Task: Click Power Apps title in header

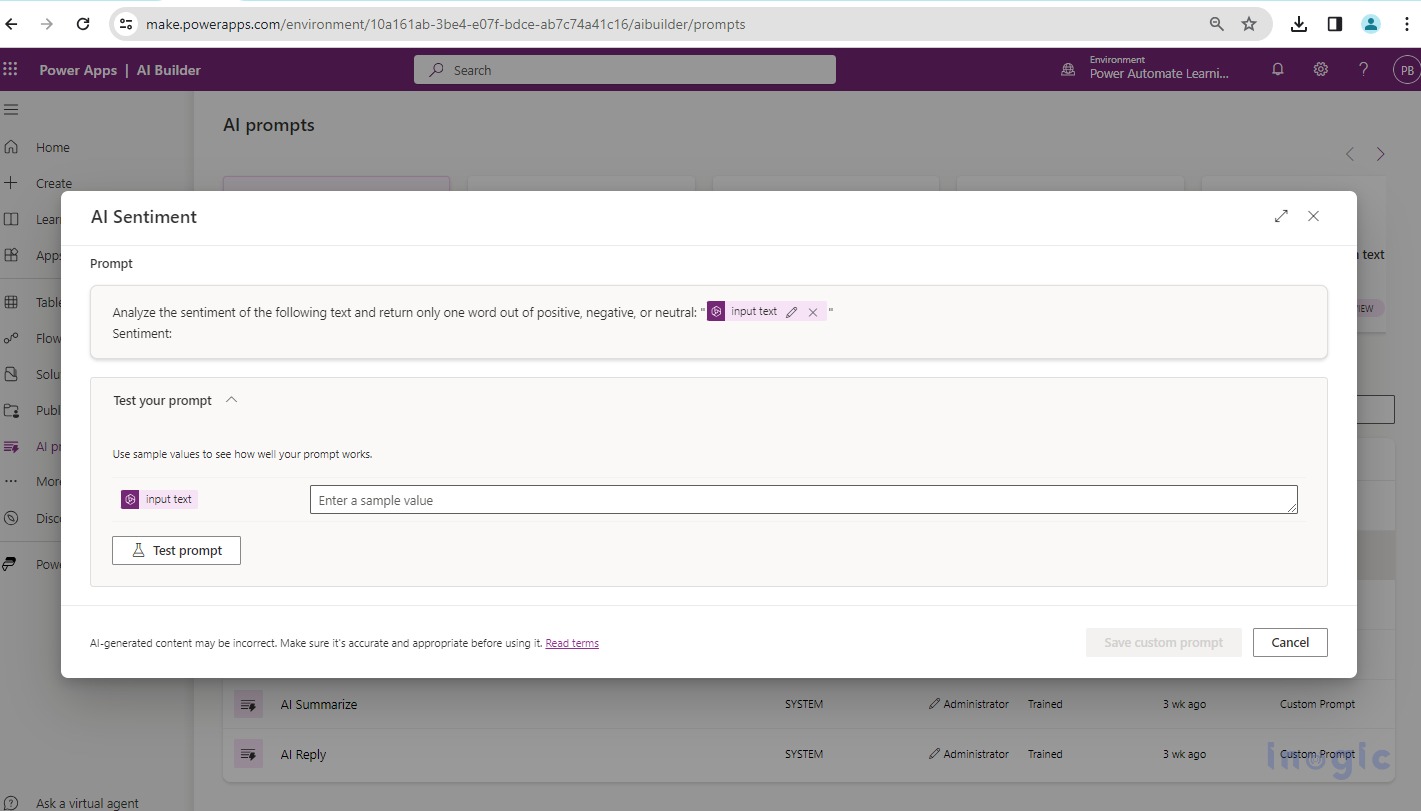Action: pos(78,70)
